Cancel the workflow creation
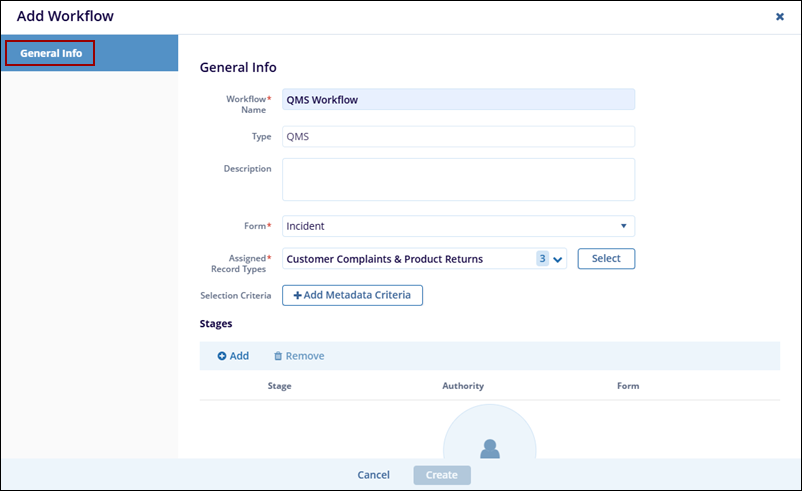 [373, 475]
